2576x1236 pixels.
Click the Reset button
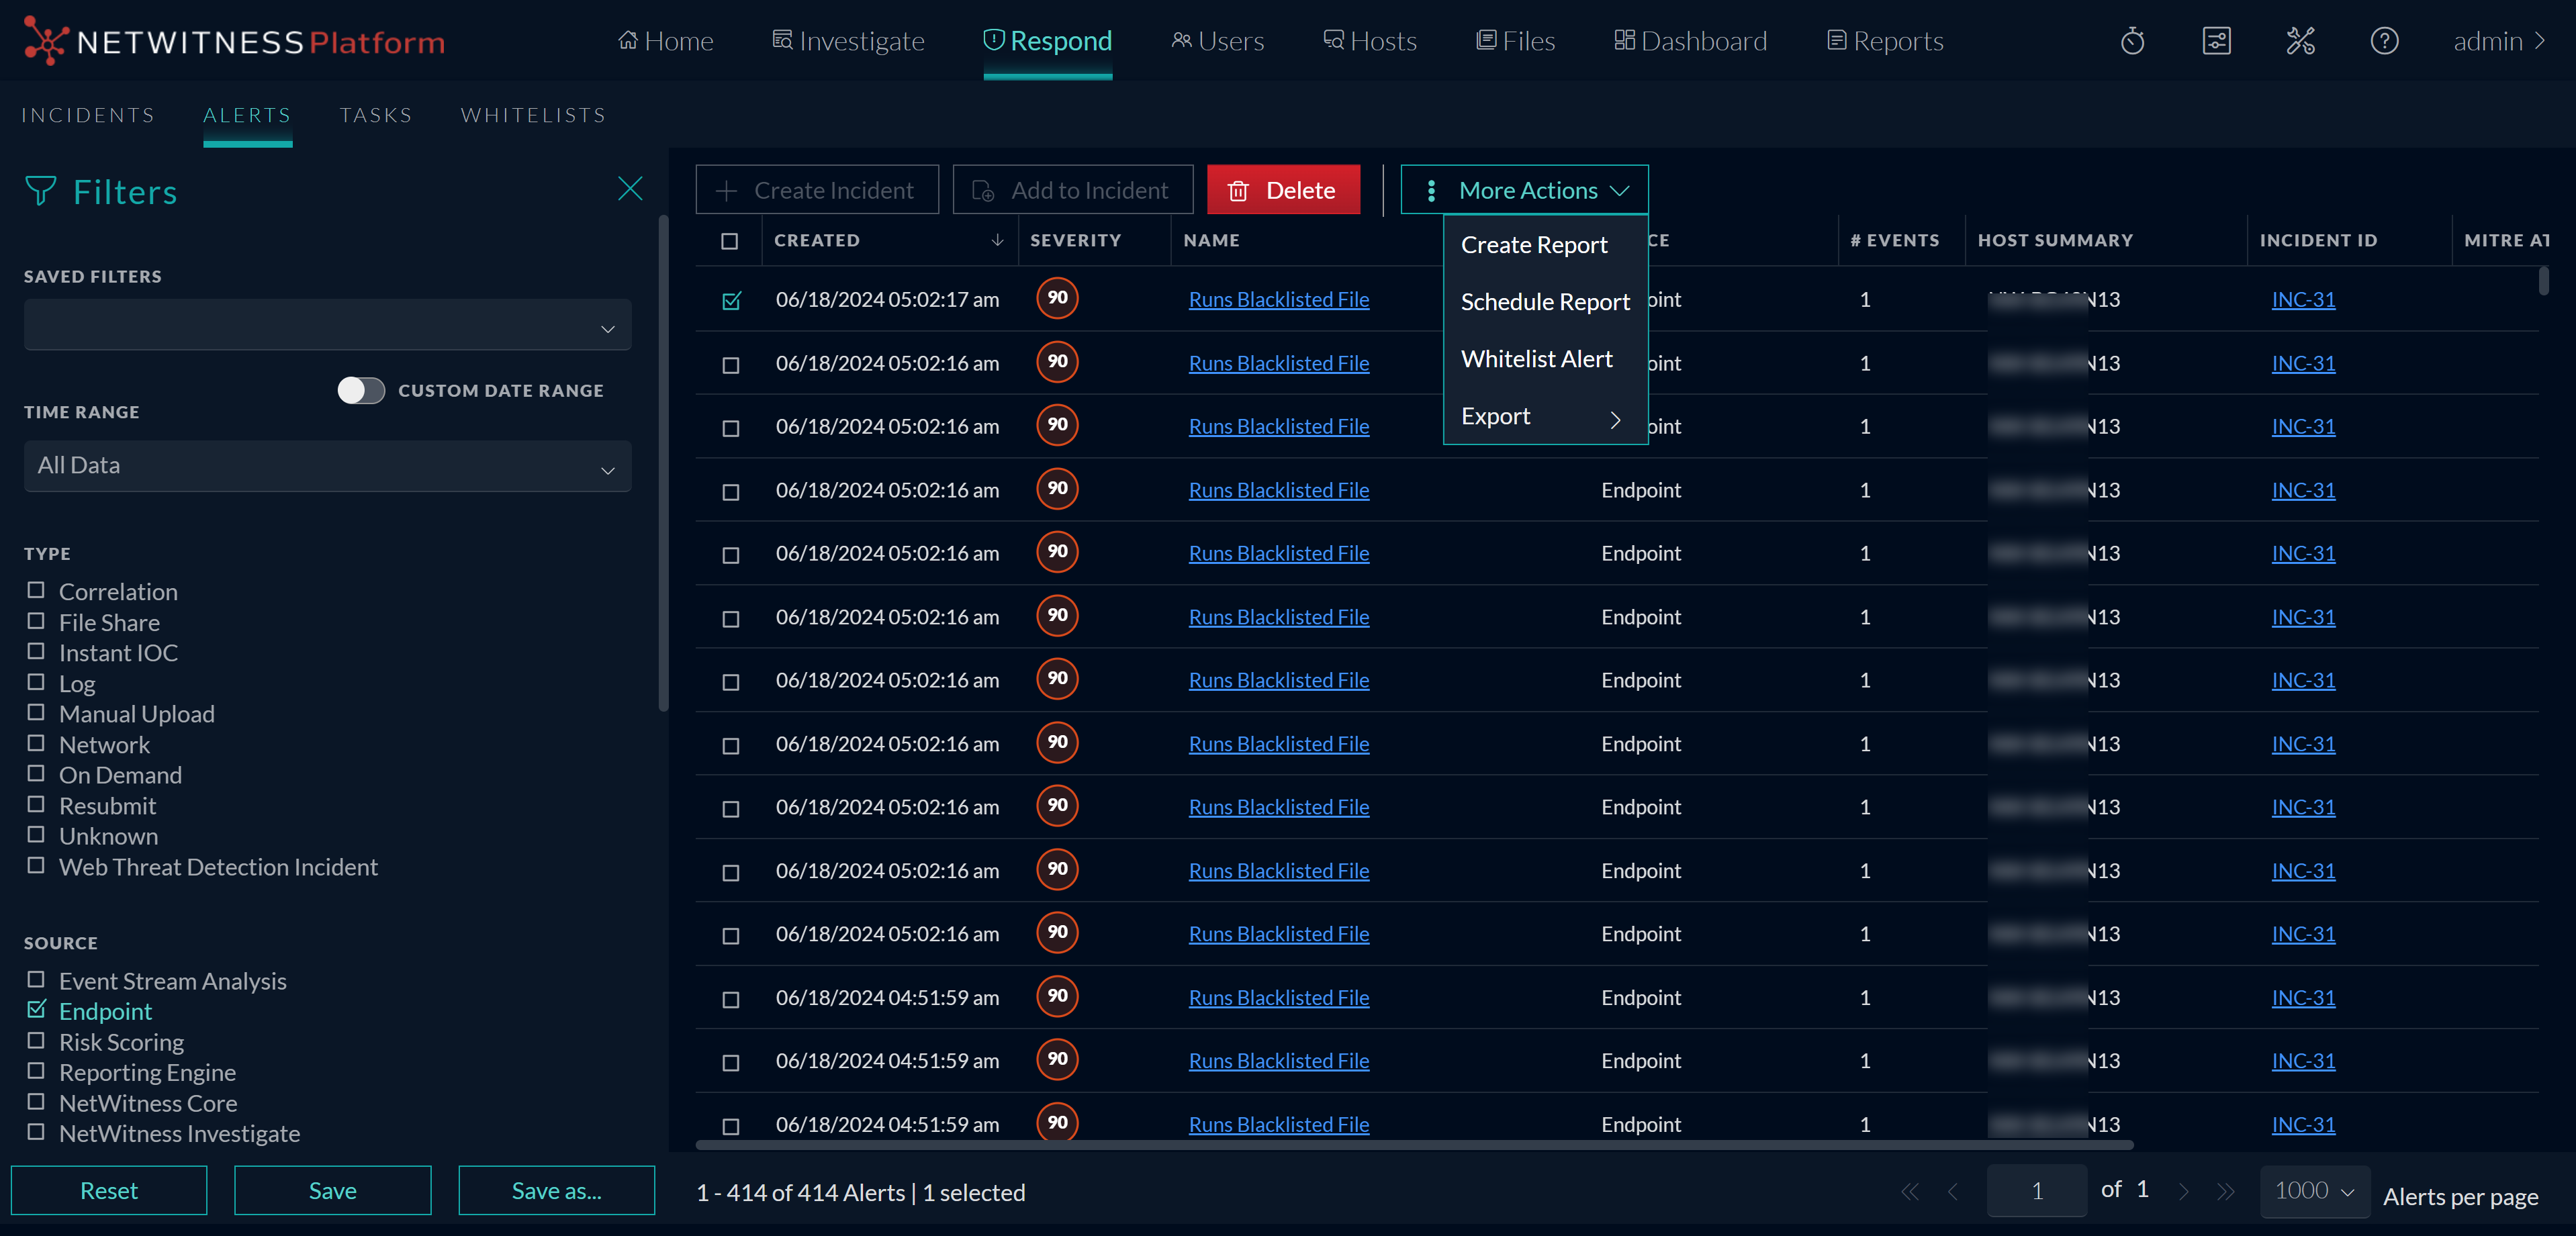coord(108,1190)
